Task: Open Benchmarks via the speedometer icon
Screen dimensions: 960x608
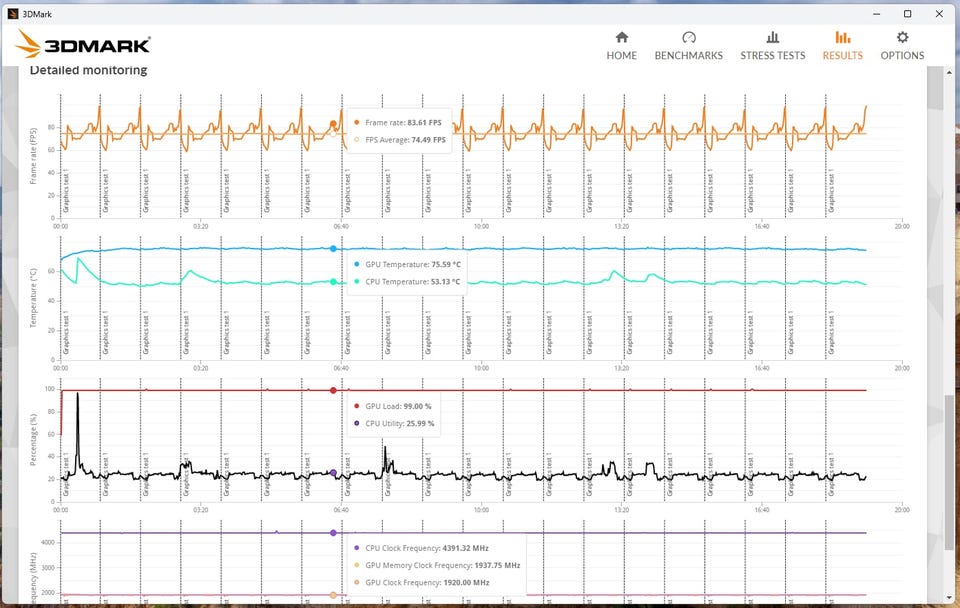Action: pos(688,38)
